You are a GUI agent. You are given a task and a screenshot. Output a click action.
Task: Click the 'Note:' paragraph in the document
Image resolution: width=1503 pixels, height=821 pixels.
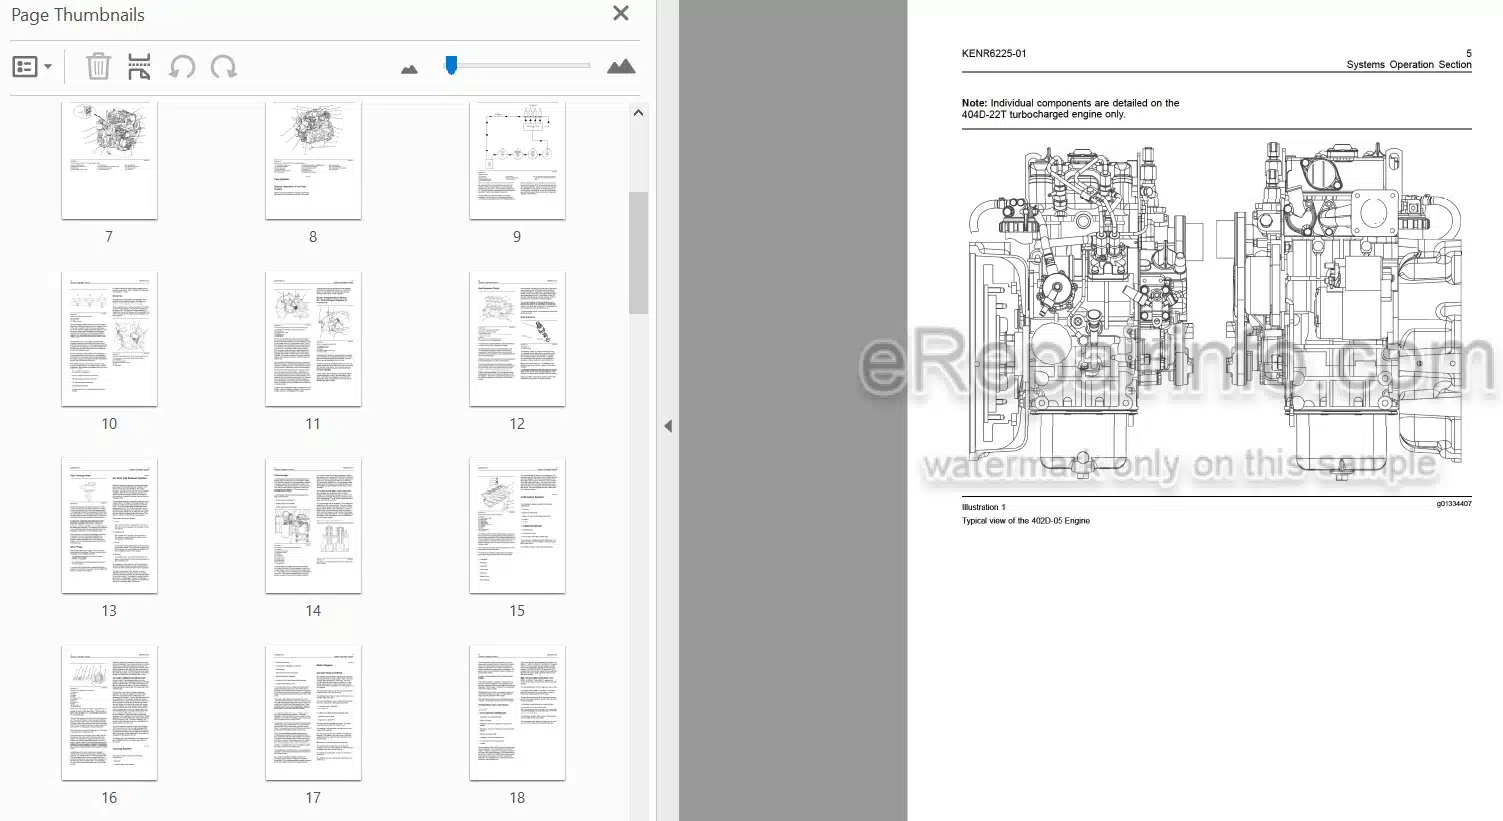[1070, 109]
